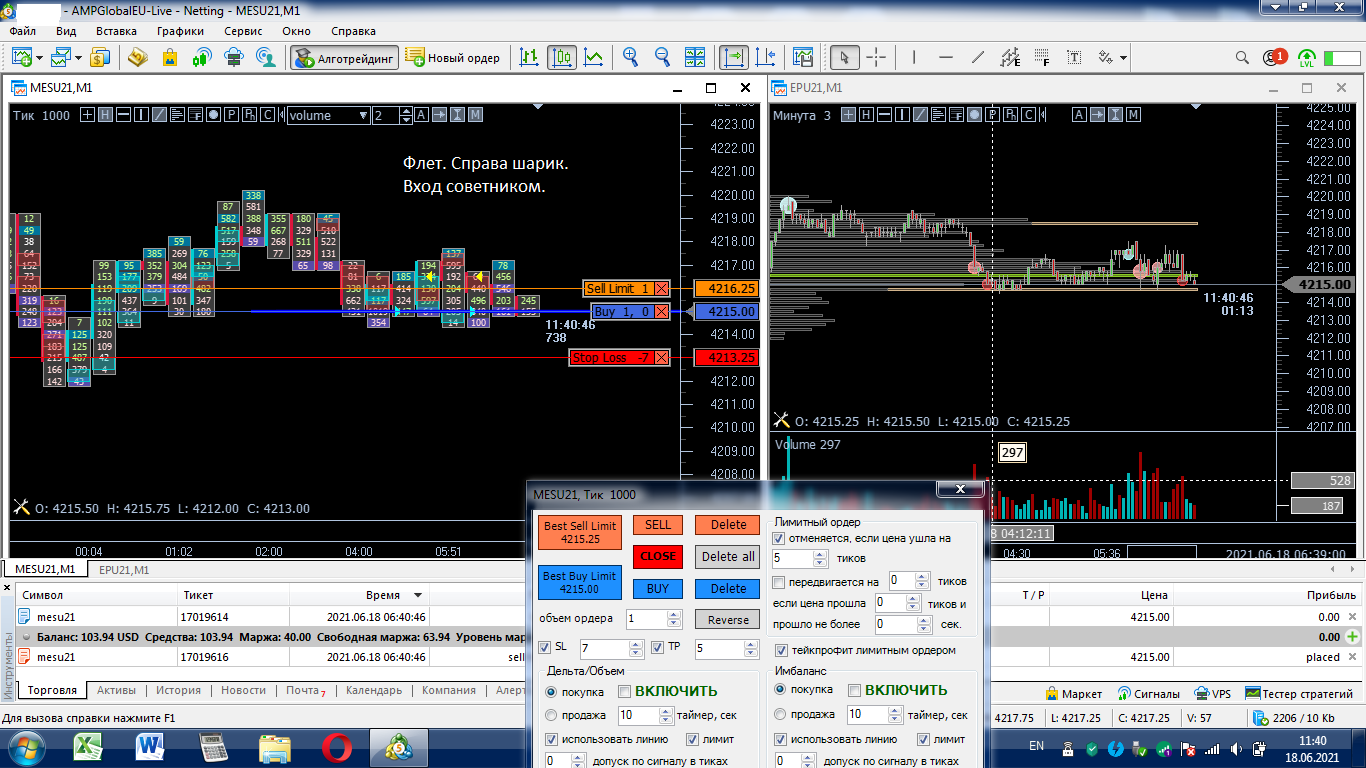Check ВКЛЮЧИТЬ in the Дельта/Объем group
Screen dimensions: 1366x768
[x=625, y=690]
